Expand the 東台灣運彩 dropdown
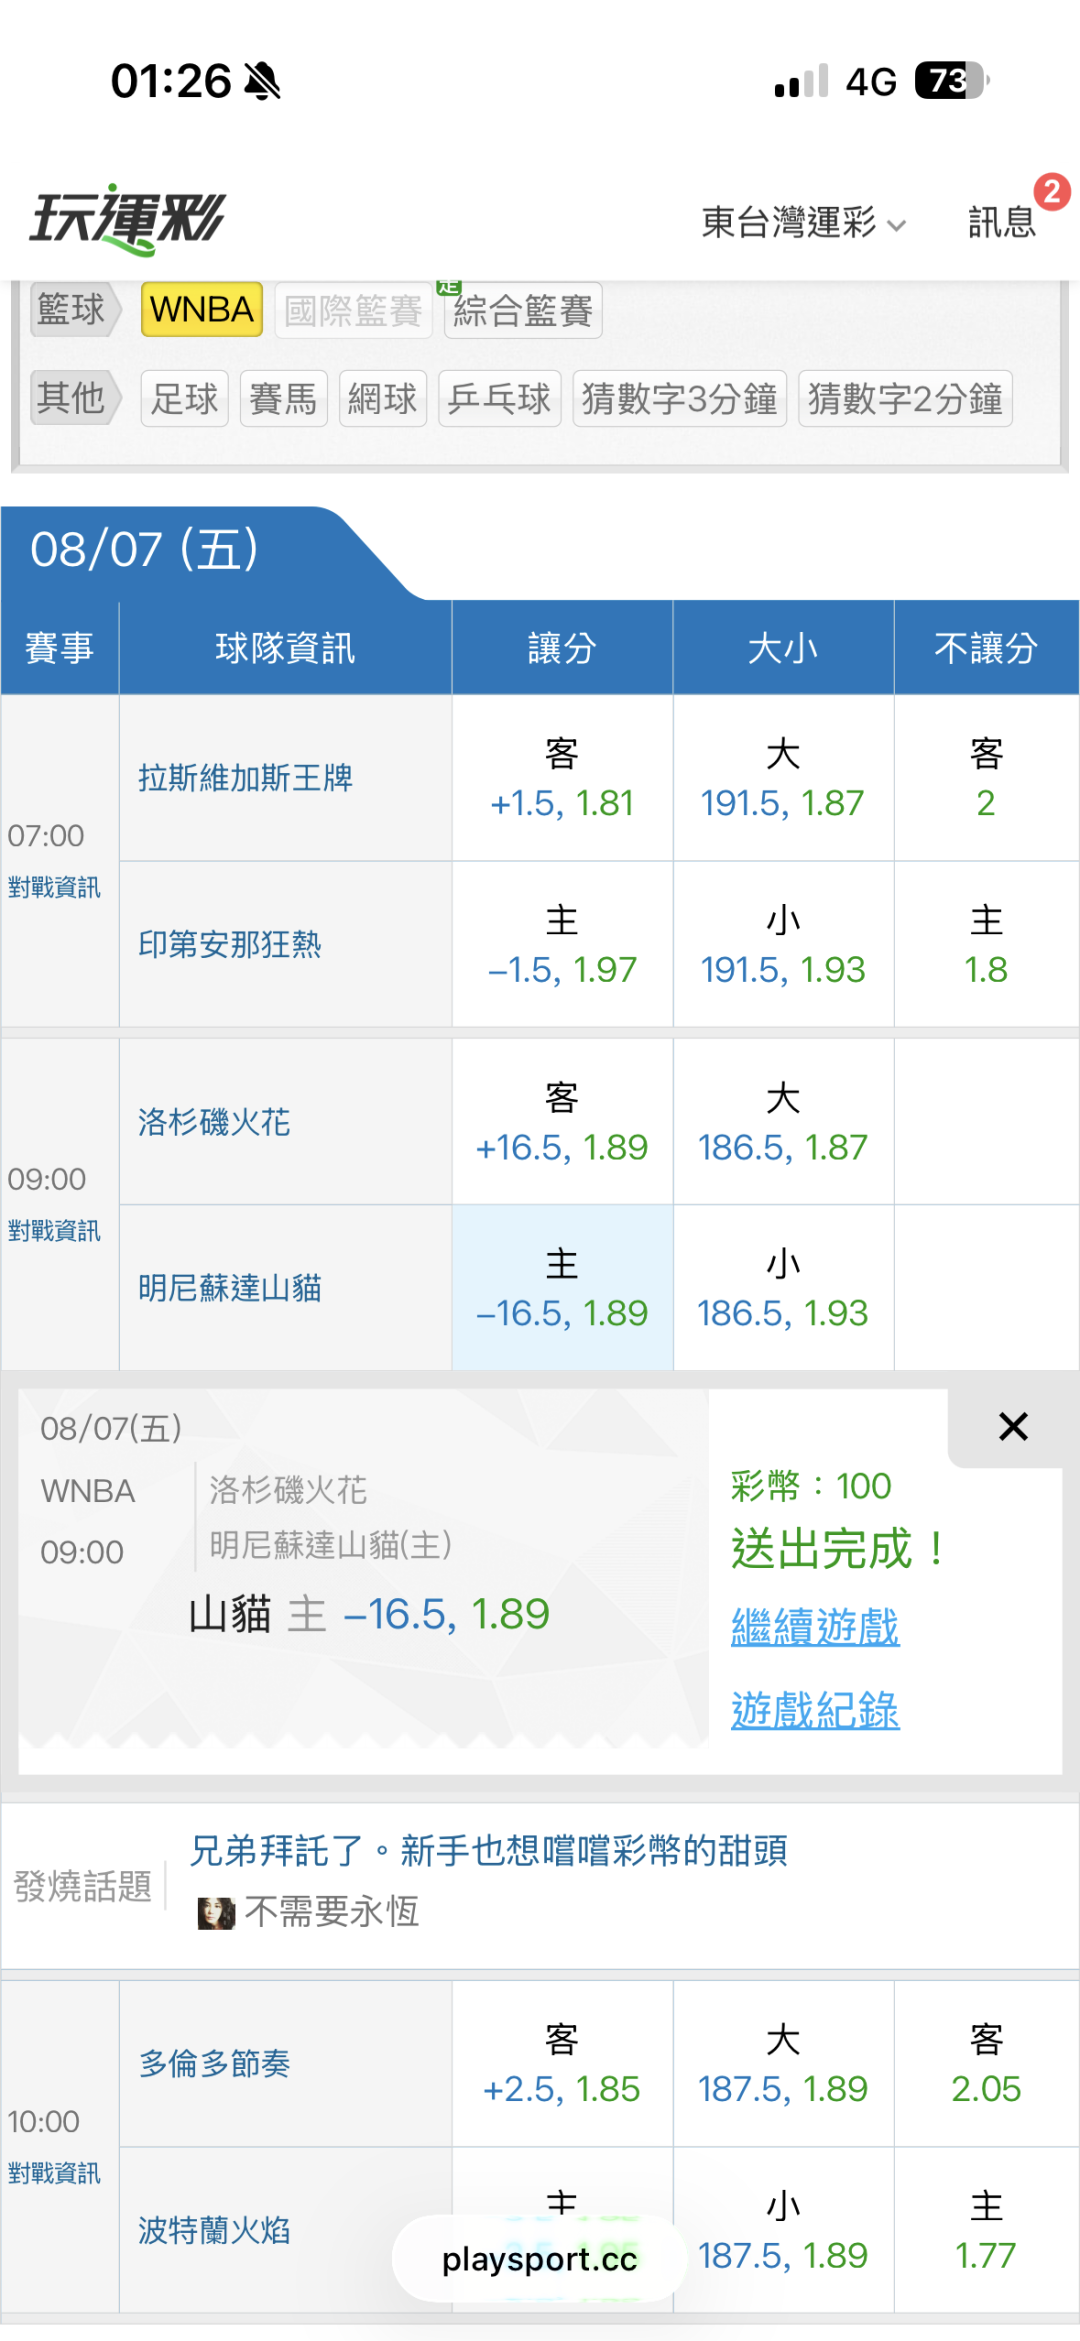The image size is (1080, 2341). coord(803,222)
